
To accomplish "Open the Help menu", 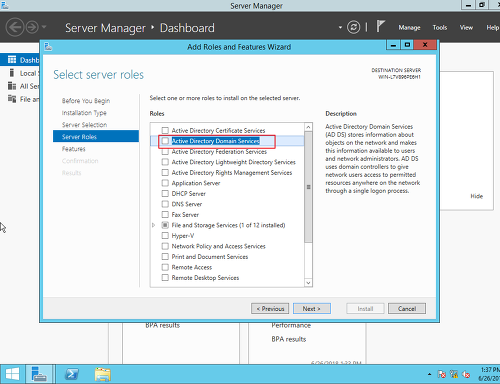I will point(493,28).
